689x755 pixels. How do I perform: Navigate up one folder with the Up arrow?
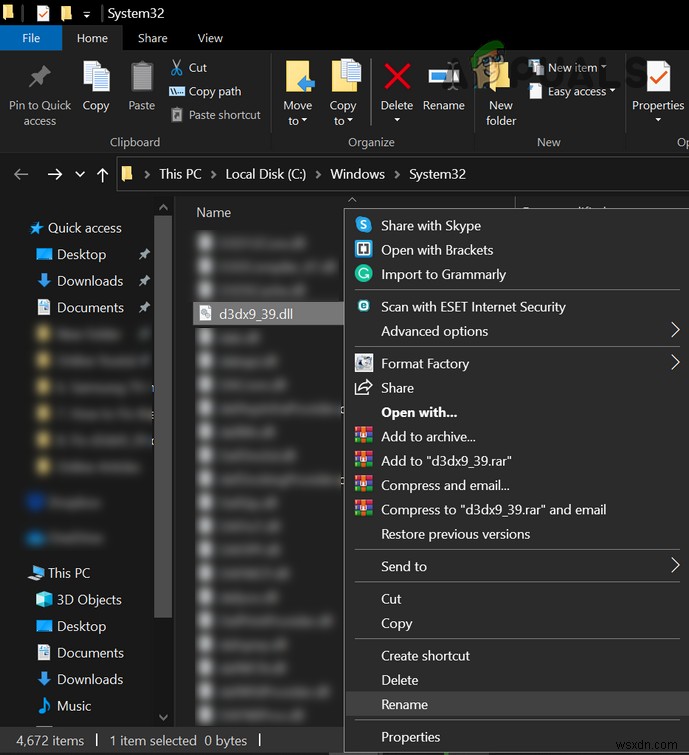point(103,174)
